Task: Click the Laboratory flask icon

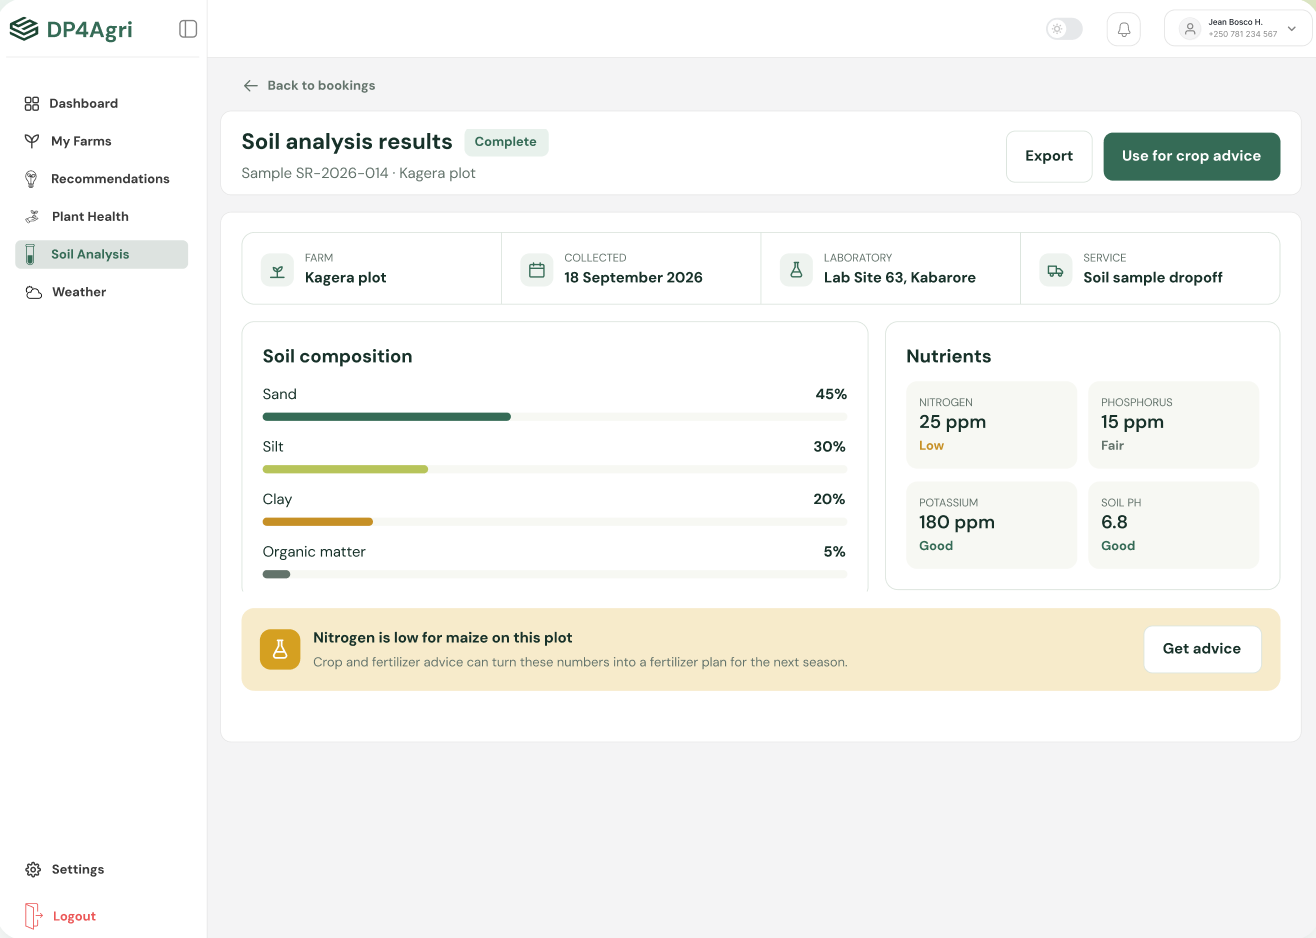Action: coord(796,270)
